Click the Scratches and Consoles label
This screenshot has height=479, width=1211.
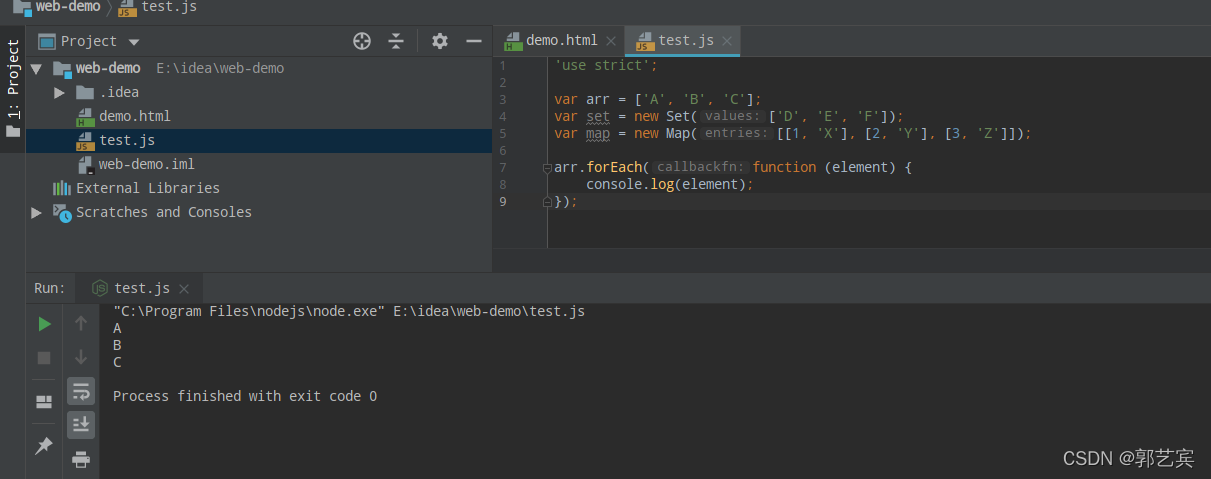click(164, 212)
